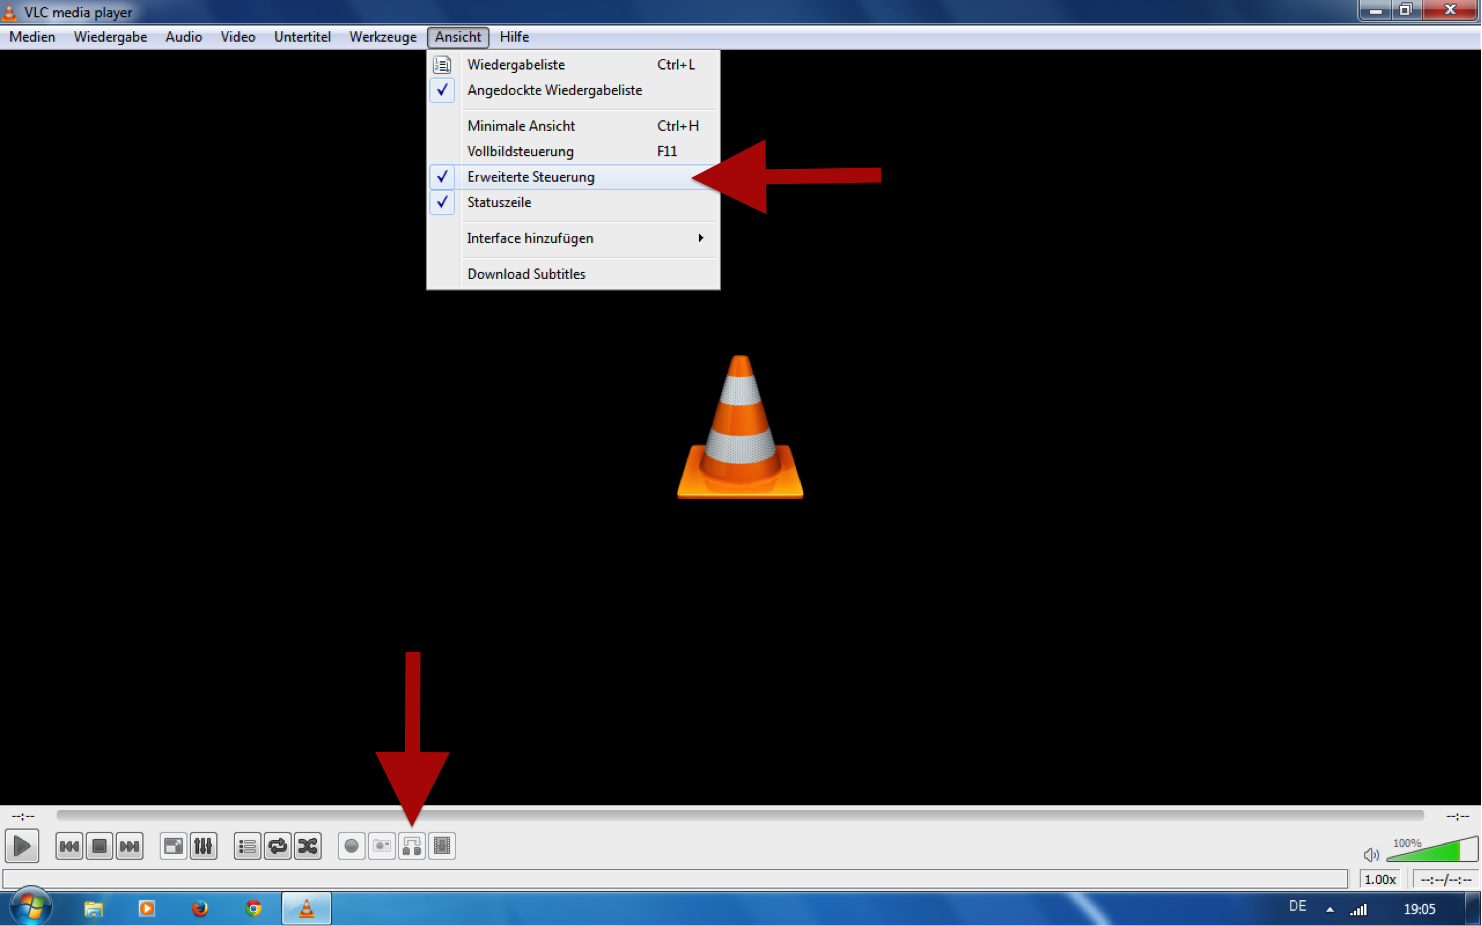Launch Windows Media Player from taskbar

pos(147,909)
